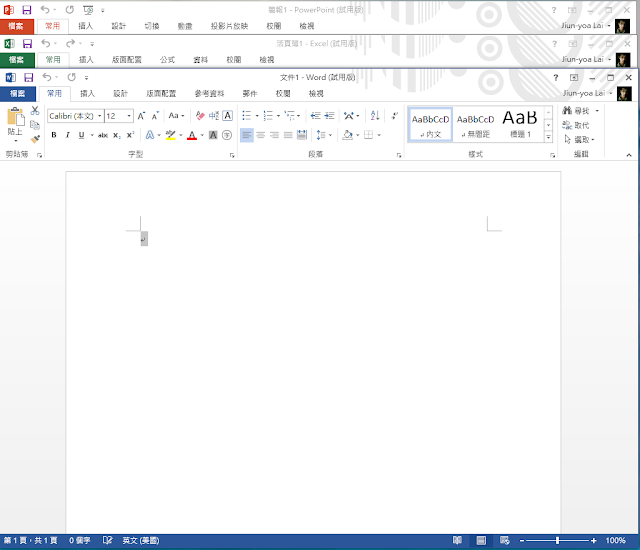This screenshot has height=550, width=640.
Task: Click the Undo arrow in Word title bar
Action: pyautogui.click(x=47, y=77)
